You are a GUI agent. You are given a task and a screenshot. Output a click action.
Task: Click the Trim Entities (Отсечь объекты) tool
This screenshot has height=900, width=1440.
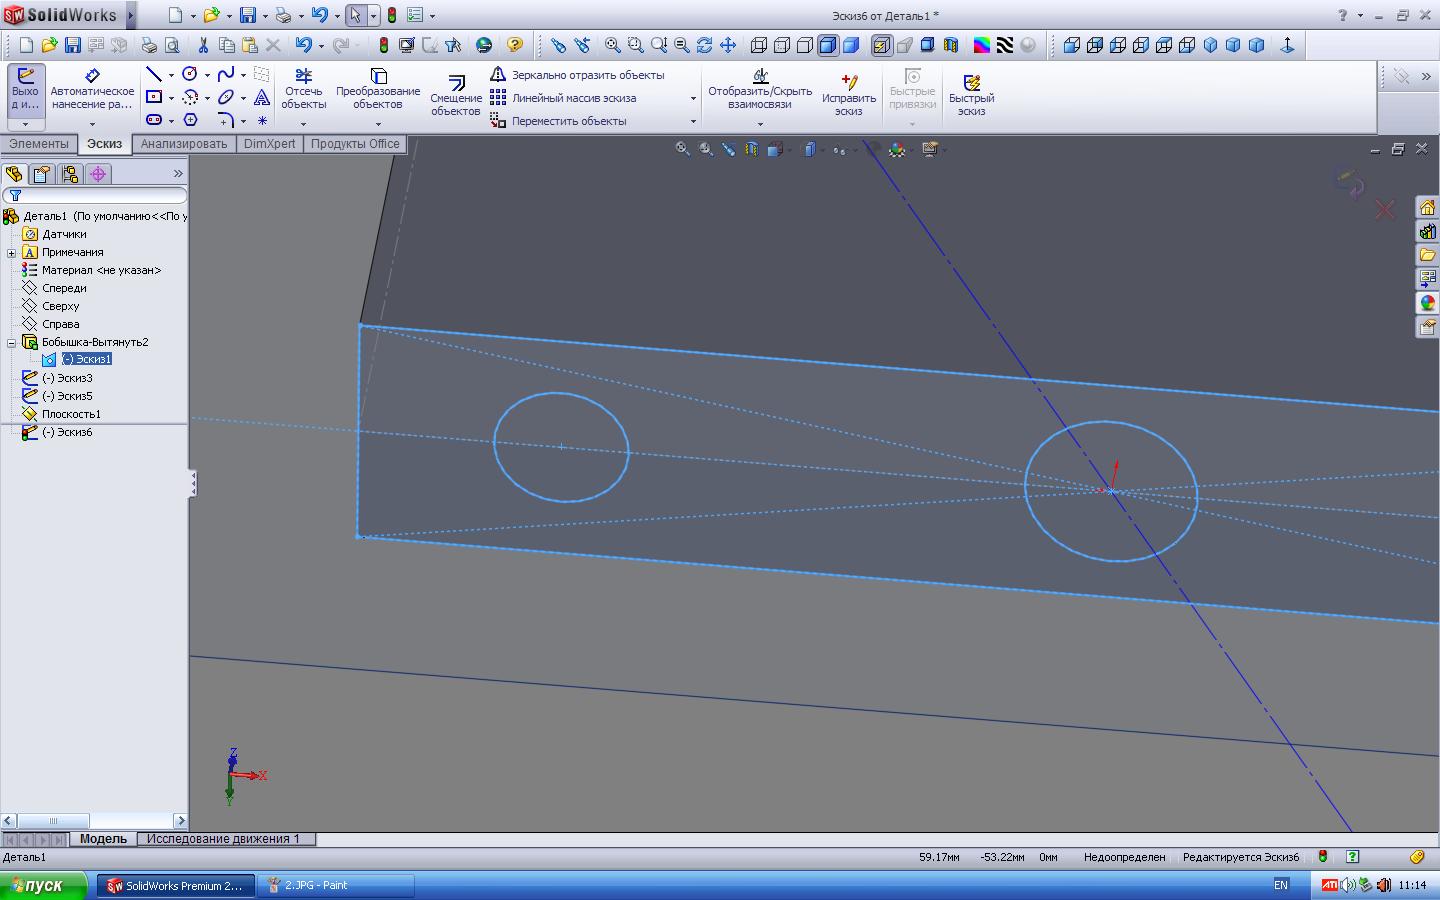coord(303,90)
